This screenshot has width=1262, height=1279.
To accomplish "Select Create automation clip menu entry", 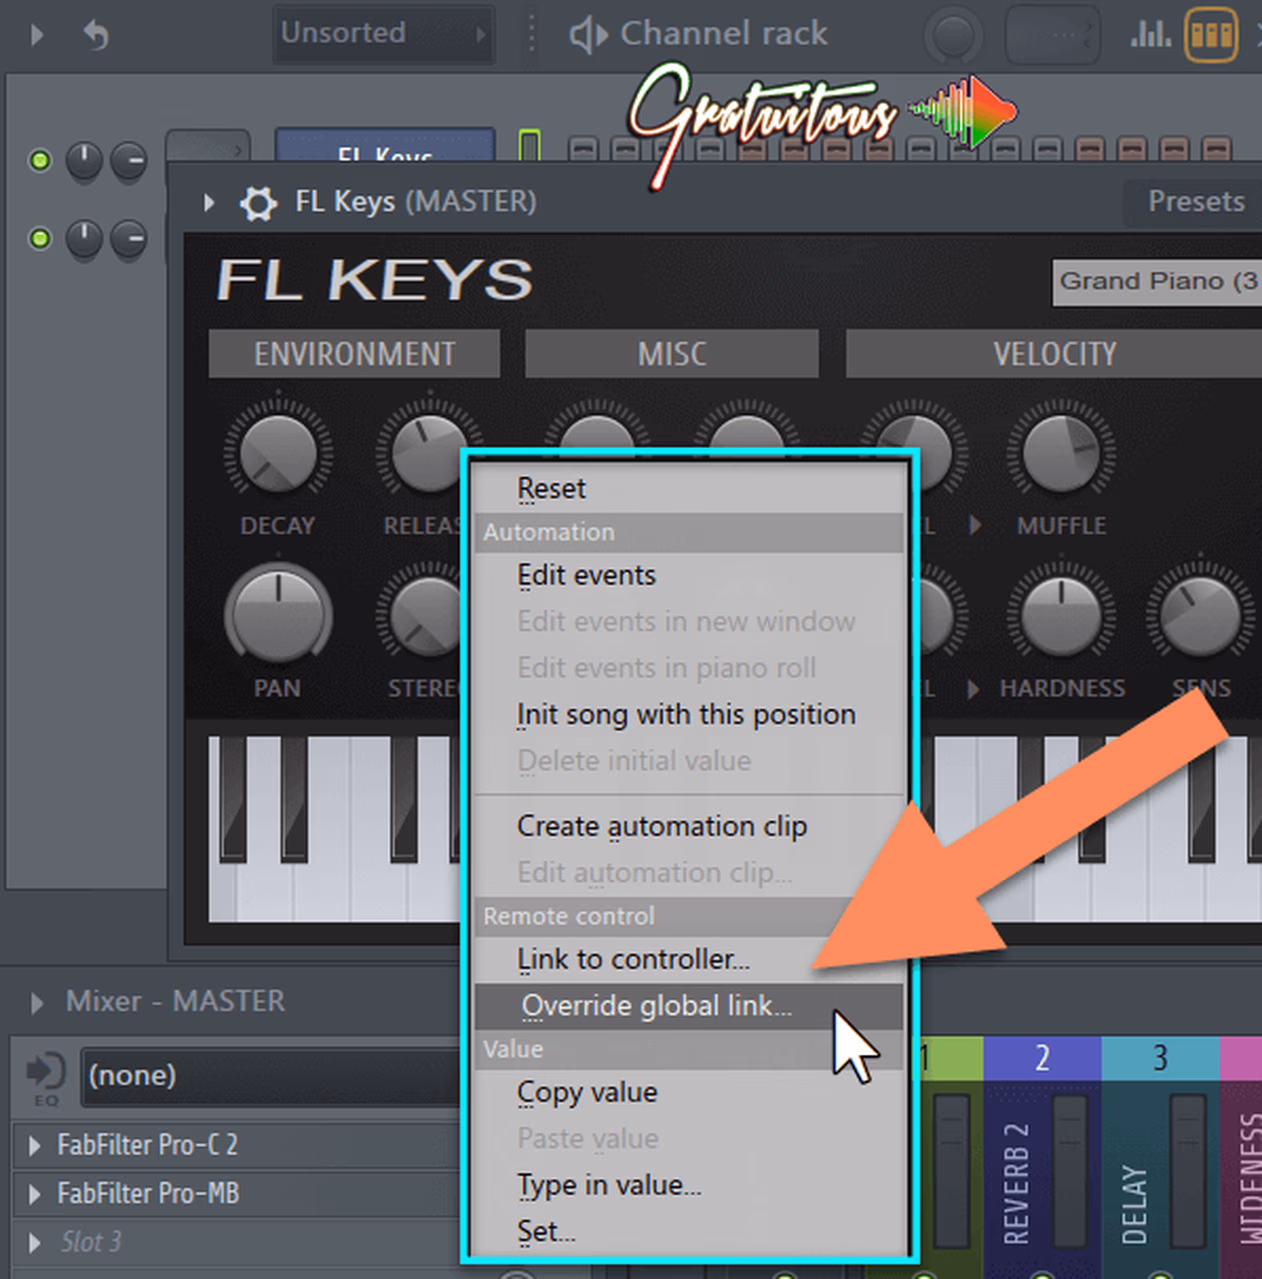I will (688, 827).
